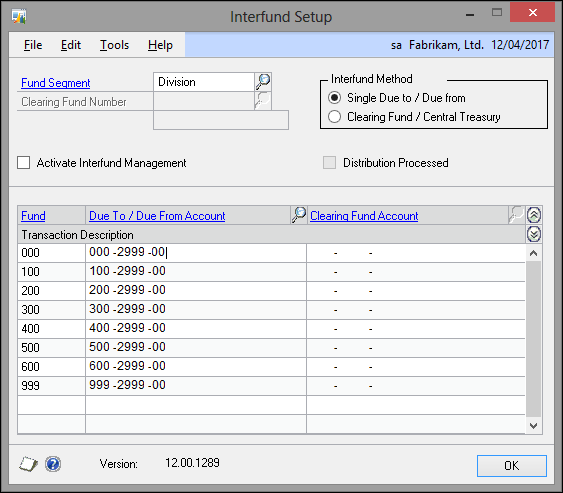Image resolution: width=563 pixels, height=493 pixels.
Task: Follow the Fund Segment link
Action: pyautogui.click(x=56, y=83)
